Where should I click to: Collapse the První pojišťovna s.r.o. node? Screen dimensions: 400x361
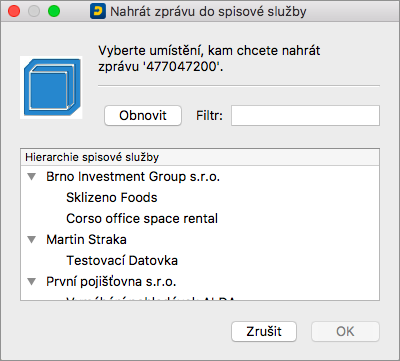pos(32,282)
